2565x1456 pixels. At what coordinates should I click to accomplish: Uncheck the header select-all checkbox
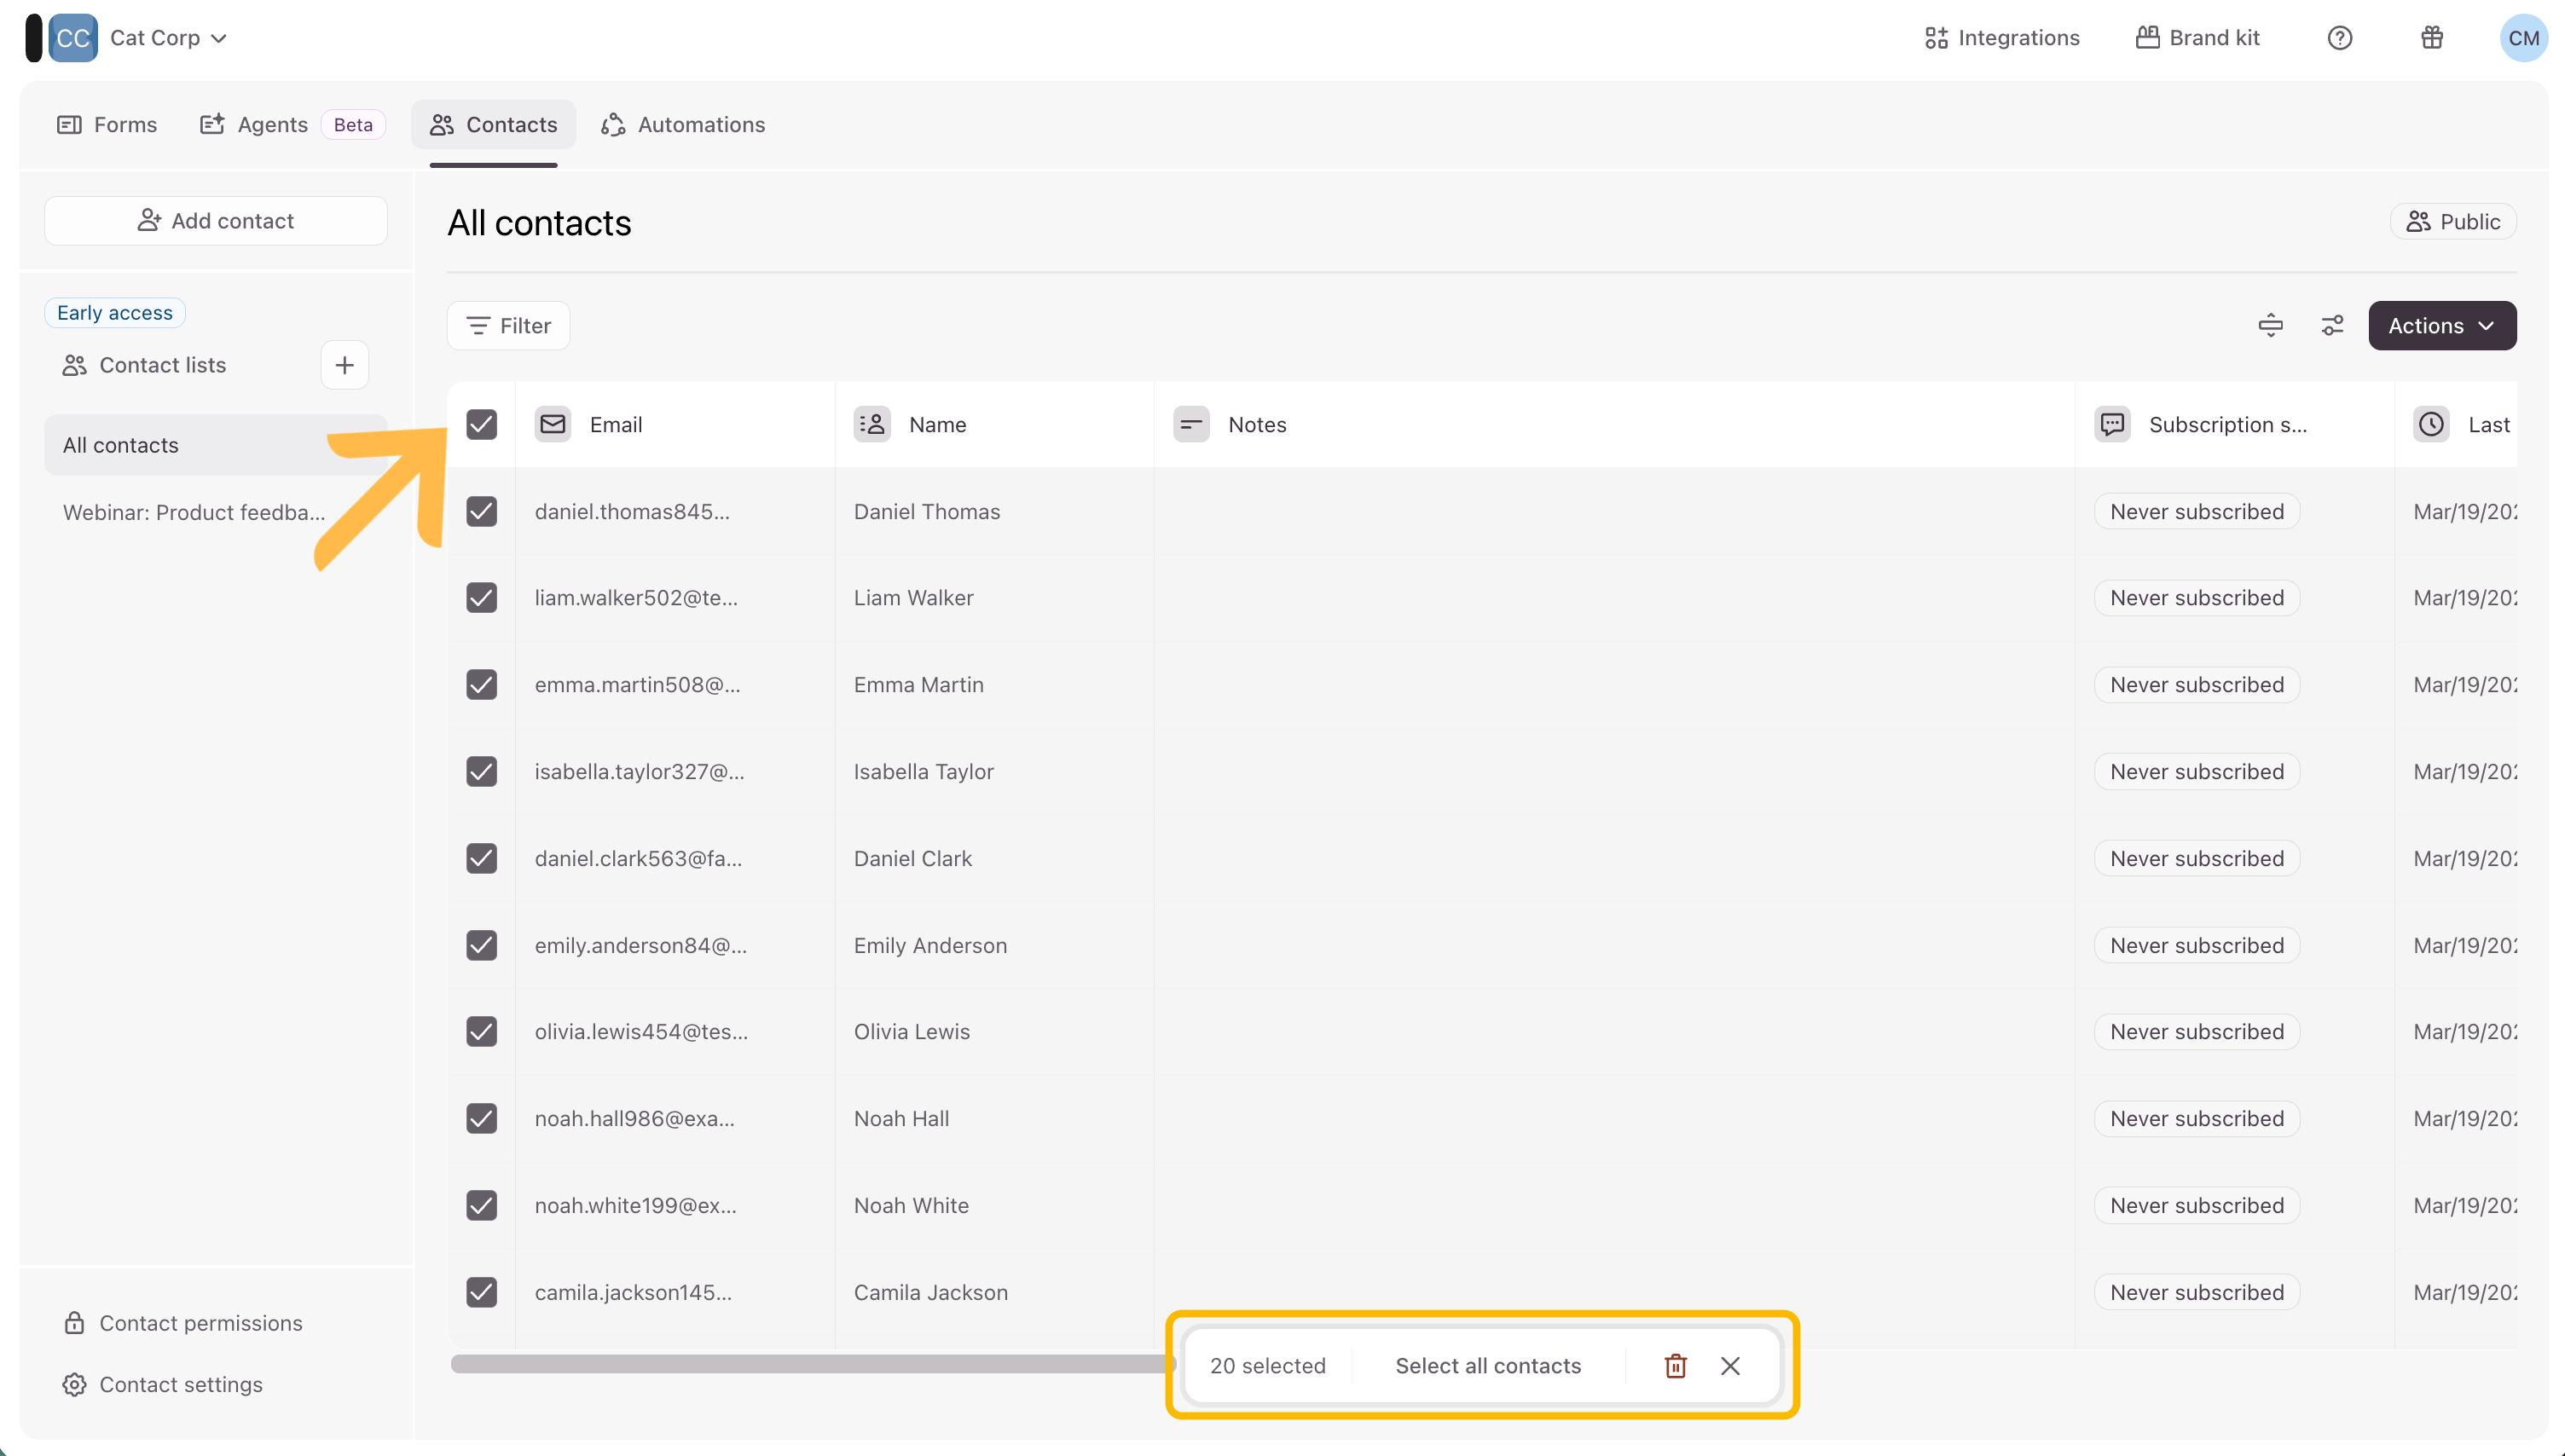pyautogui.click(x=481, y=424)
